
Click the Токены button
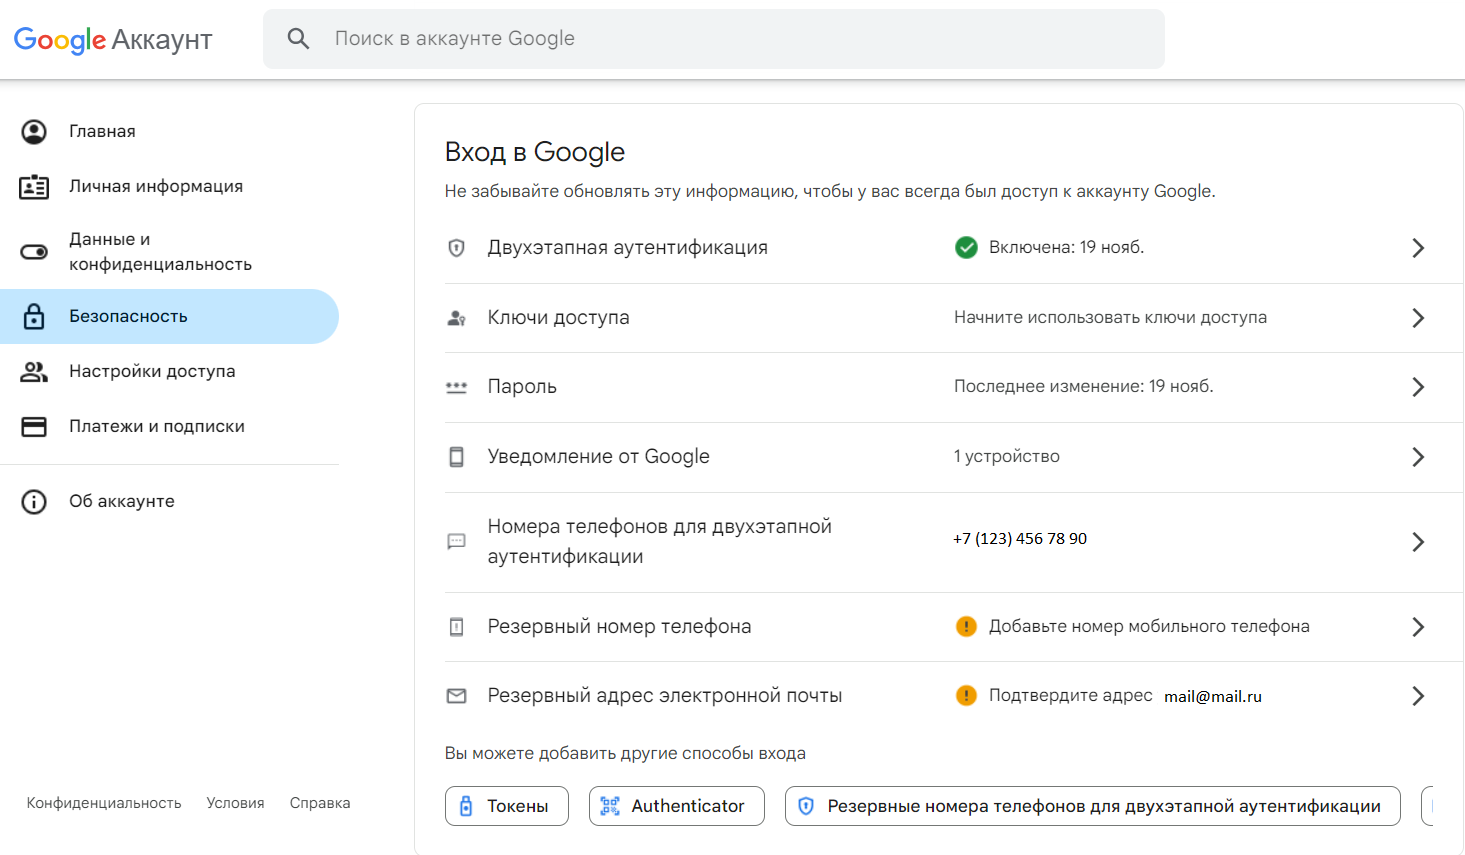click(x=507, y=806)
